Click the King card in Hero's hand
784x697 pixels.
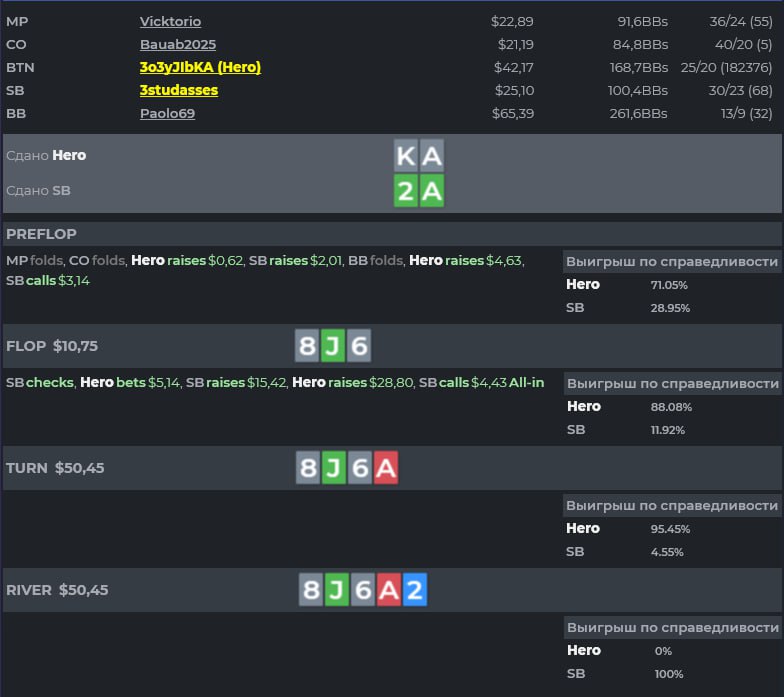pyautogui.click(x=406, y=156)
